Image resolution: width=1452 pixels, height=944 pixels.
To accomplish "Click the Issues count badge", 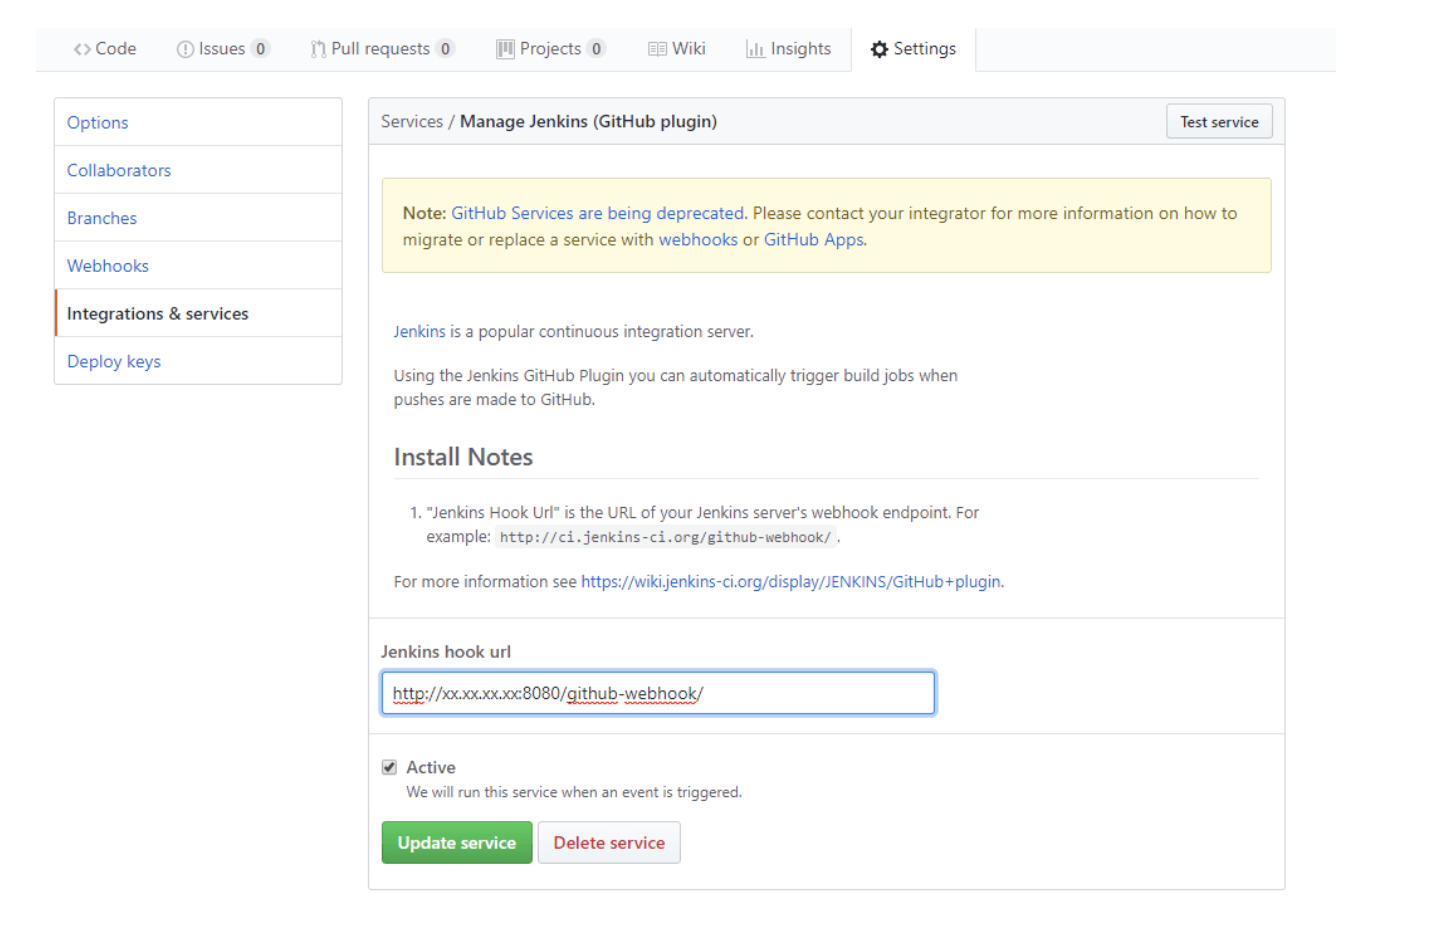I will click(x=260, y=48).
